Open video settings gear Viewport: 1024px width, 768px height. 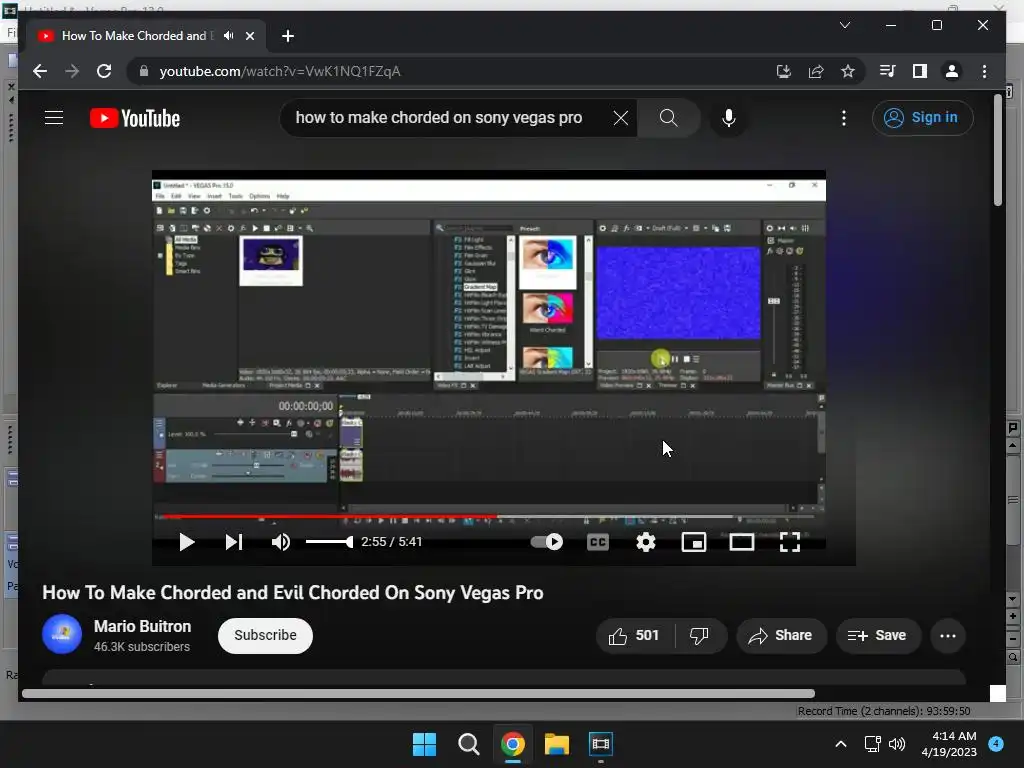pos(646,542)
